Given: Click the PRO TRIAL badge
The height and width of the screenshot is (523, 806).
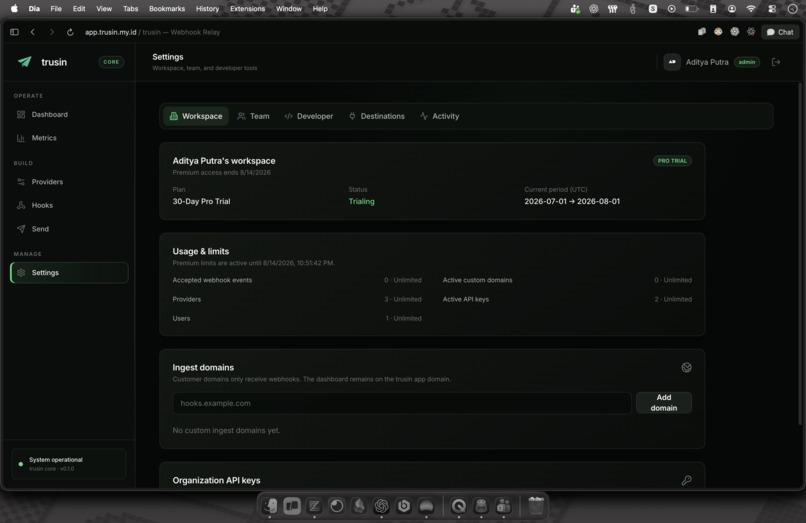Looking at the screenshot, I should [672, 161].
